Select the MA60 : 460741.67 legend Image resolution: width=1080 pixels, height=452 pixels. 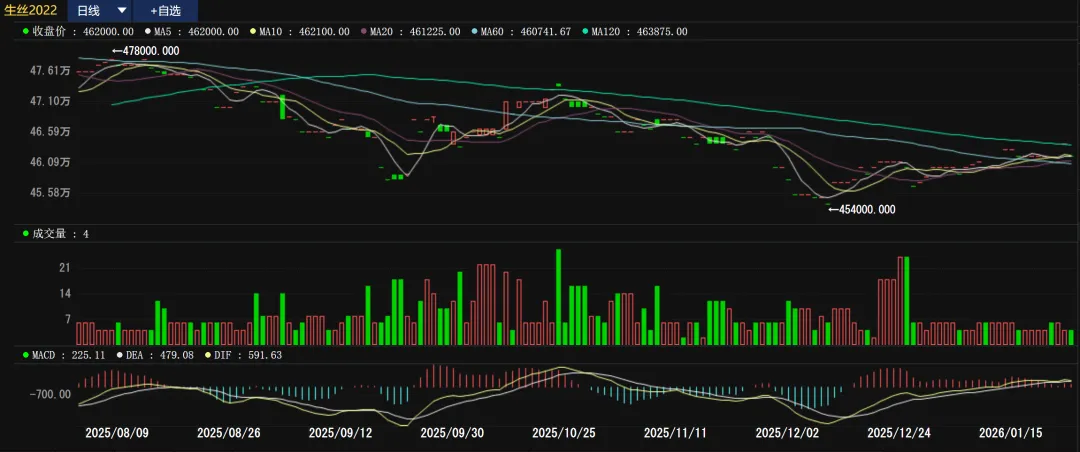pyautogui.click(x=521, y=32)
